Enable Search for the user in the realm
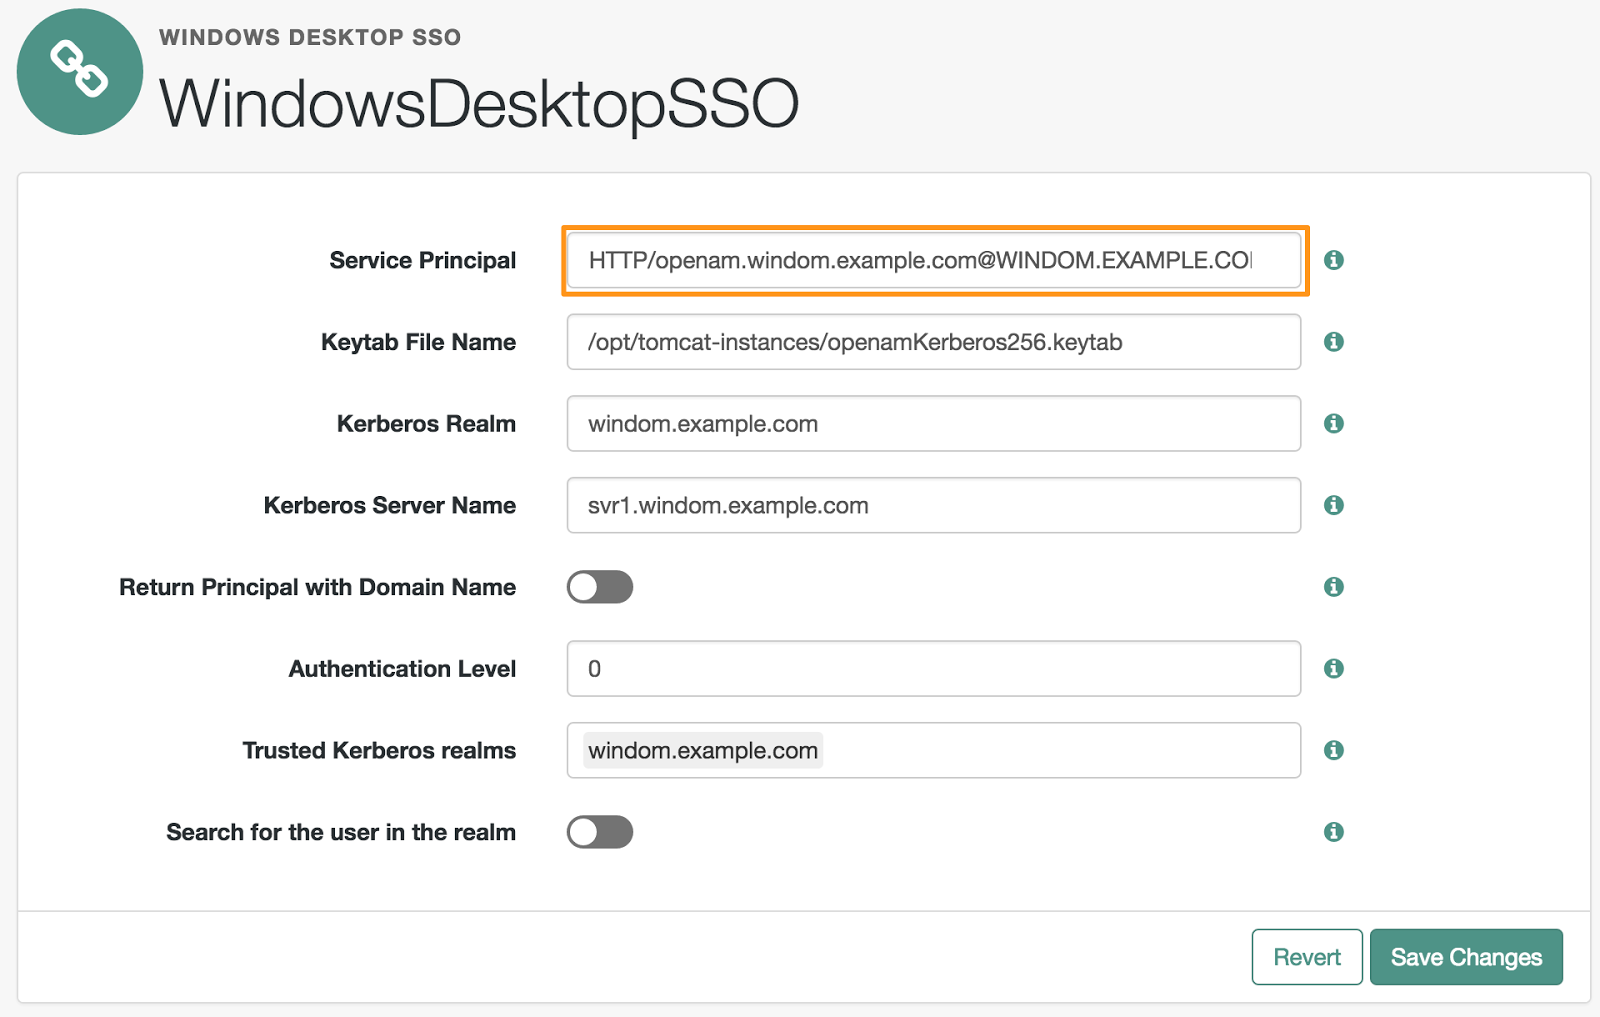 [x=599, y=831]
